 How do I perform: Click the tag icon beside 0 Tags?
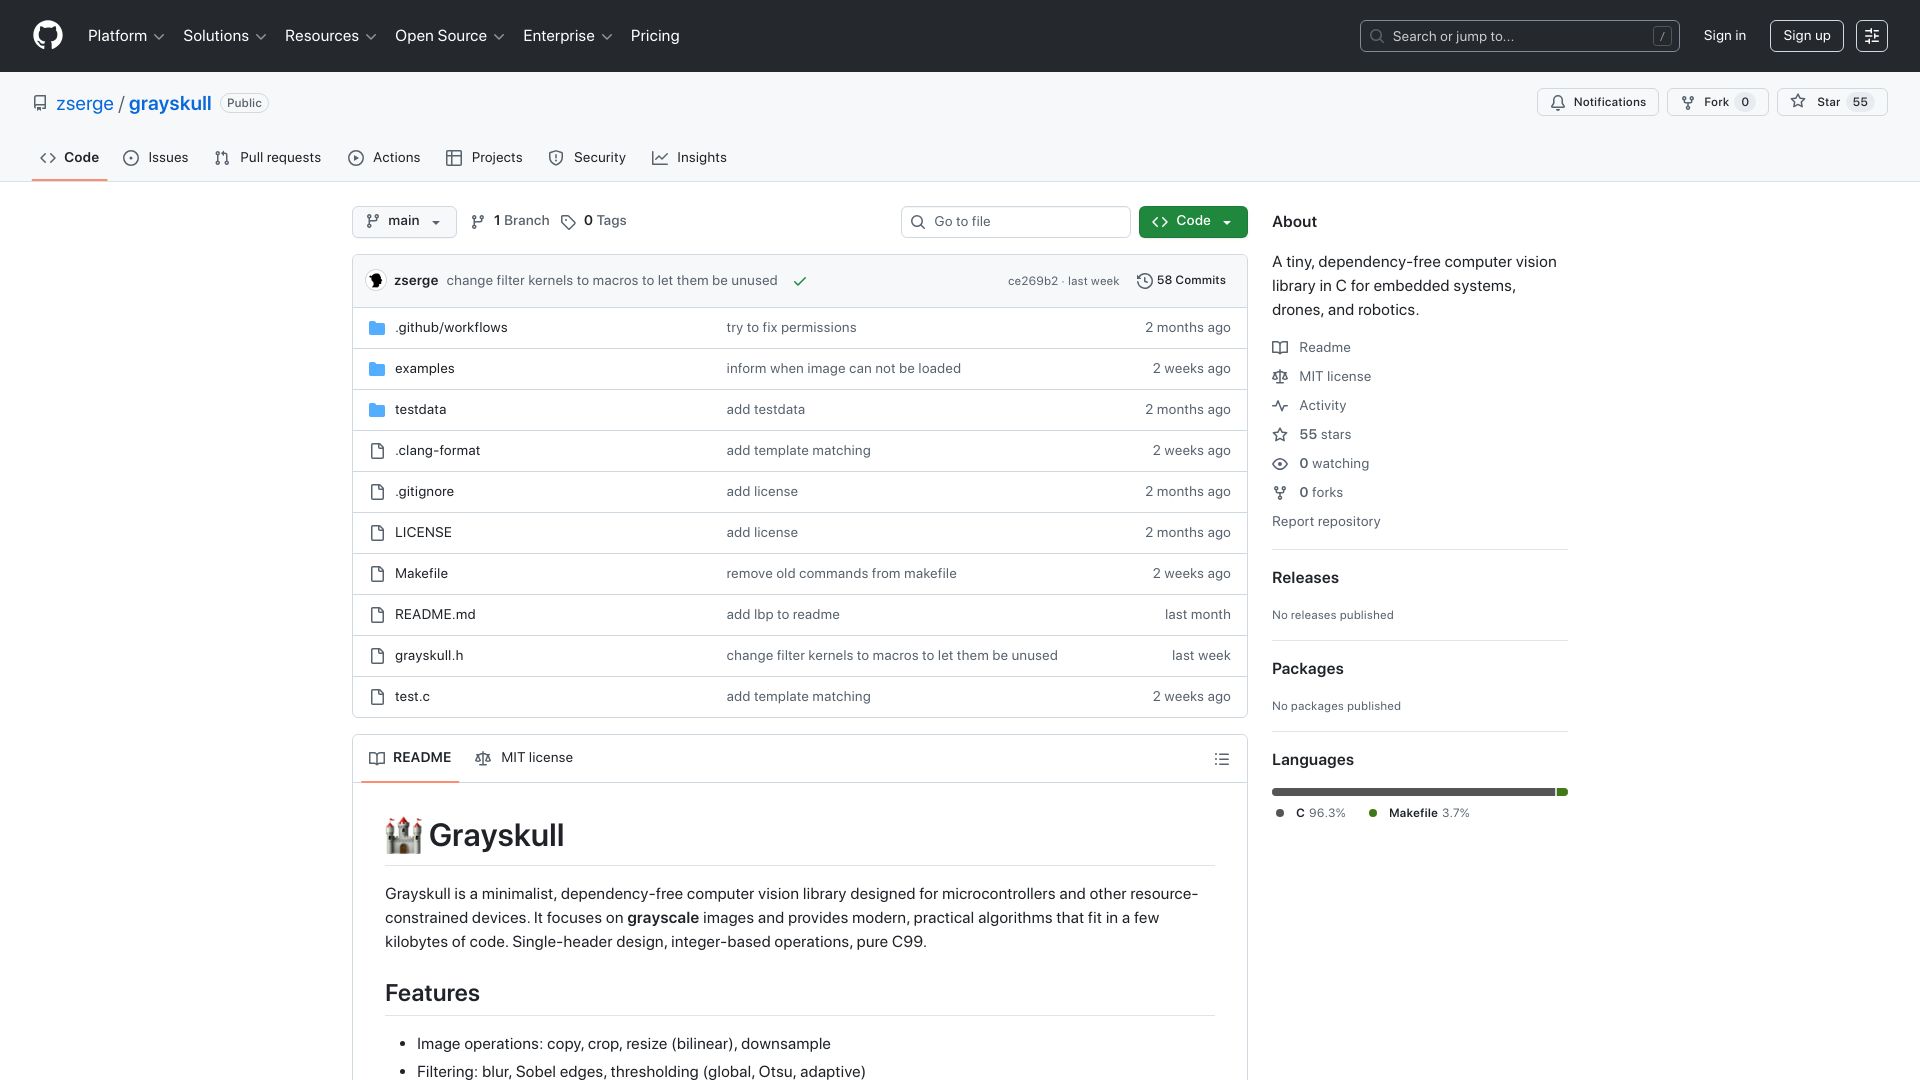tap(568, 222)
